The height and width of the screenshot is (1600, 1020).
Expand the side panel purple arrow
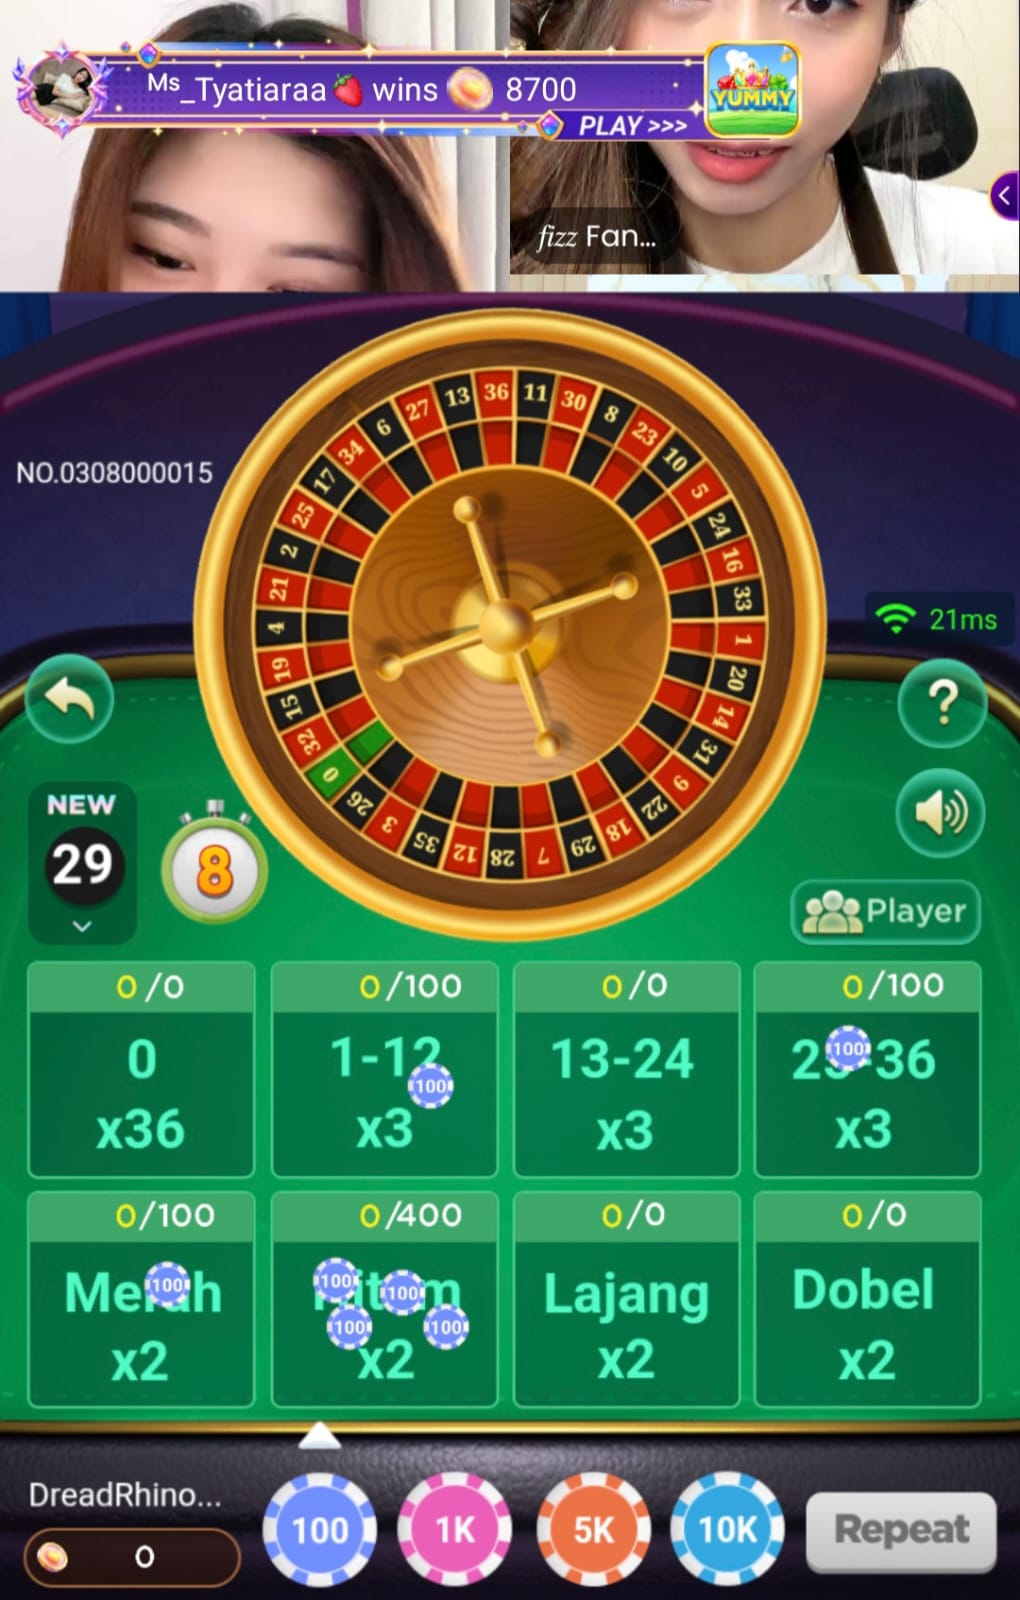click(1004, 196)
